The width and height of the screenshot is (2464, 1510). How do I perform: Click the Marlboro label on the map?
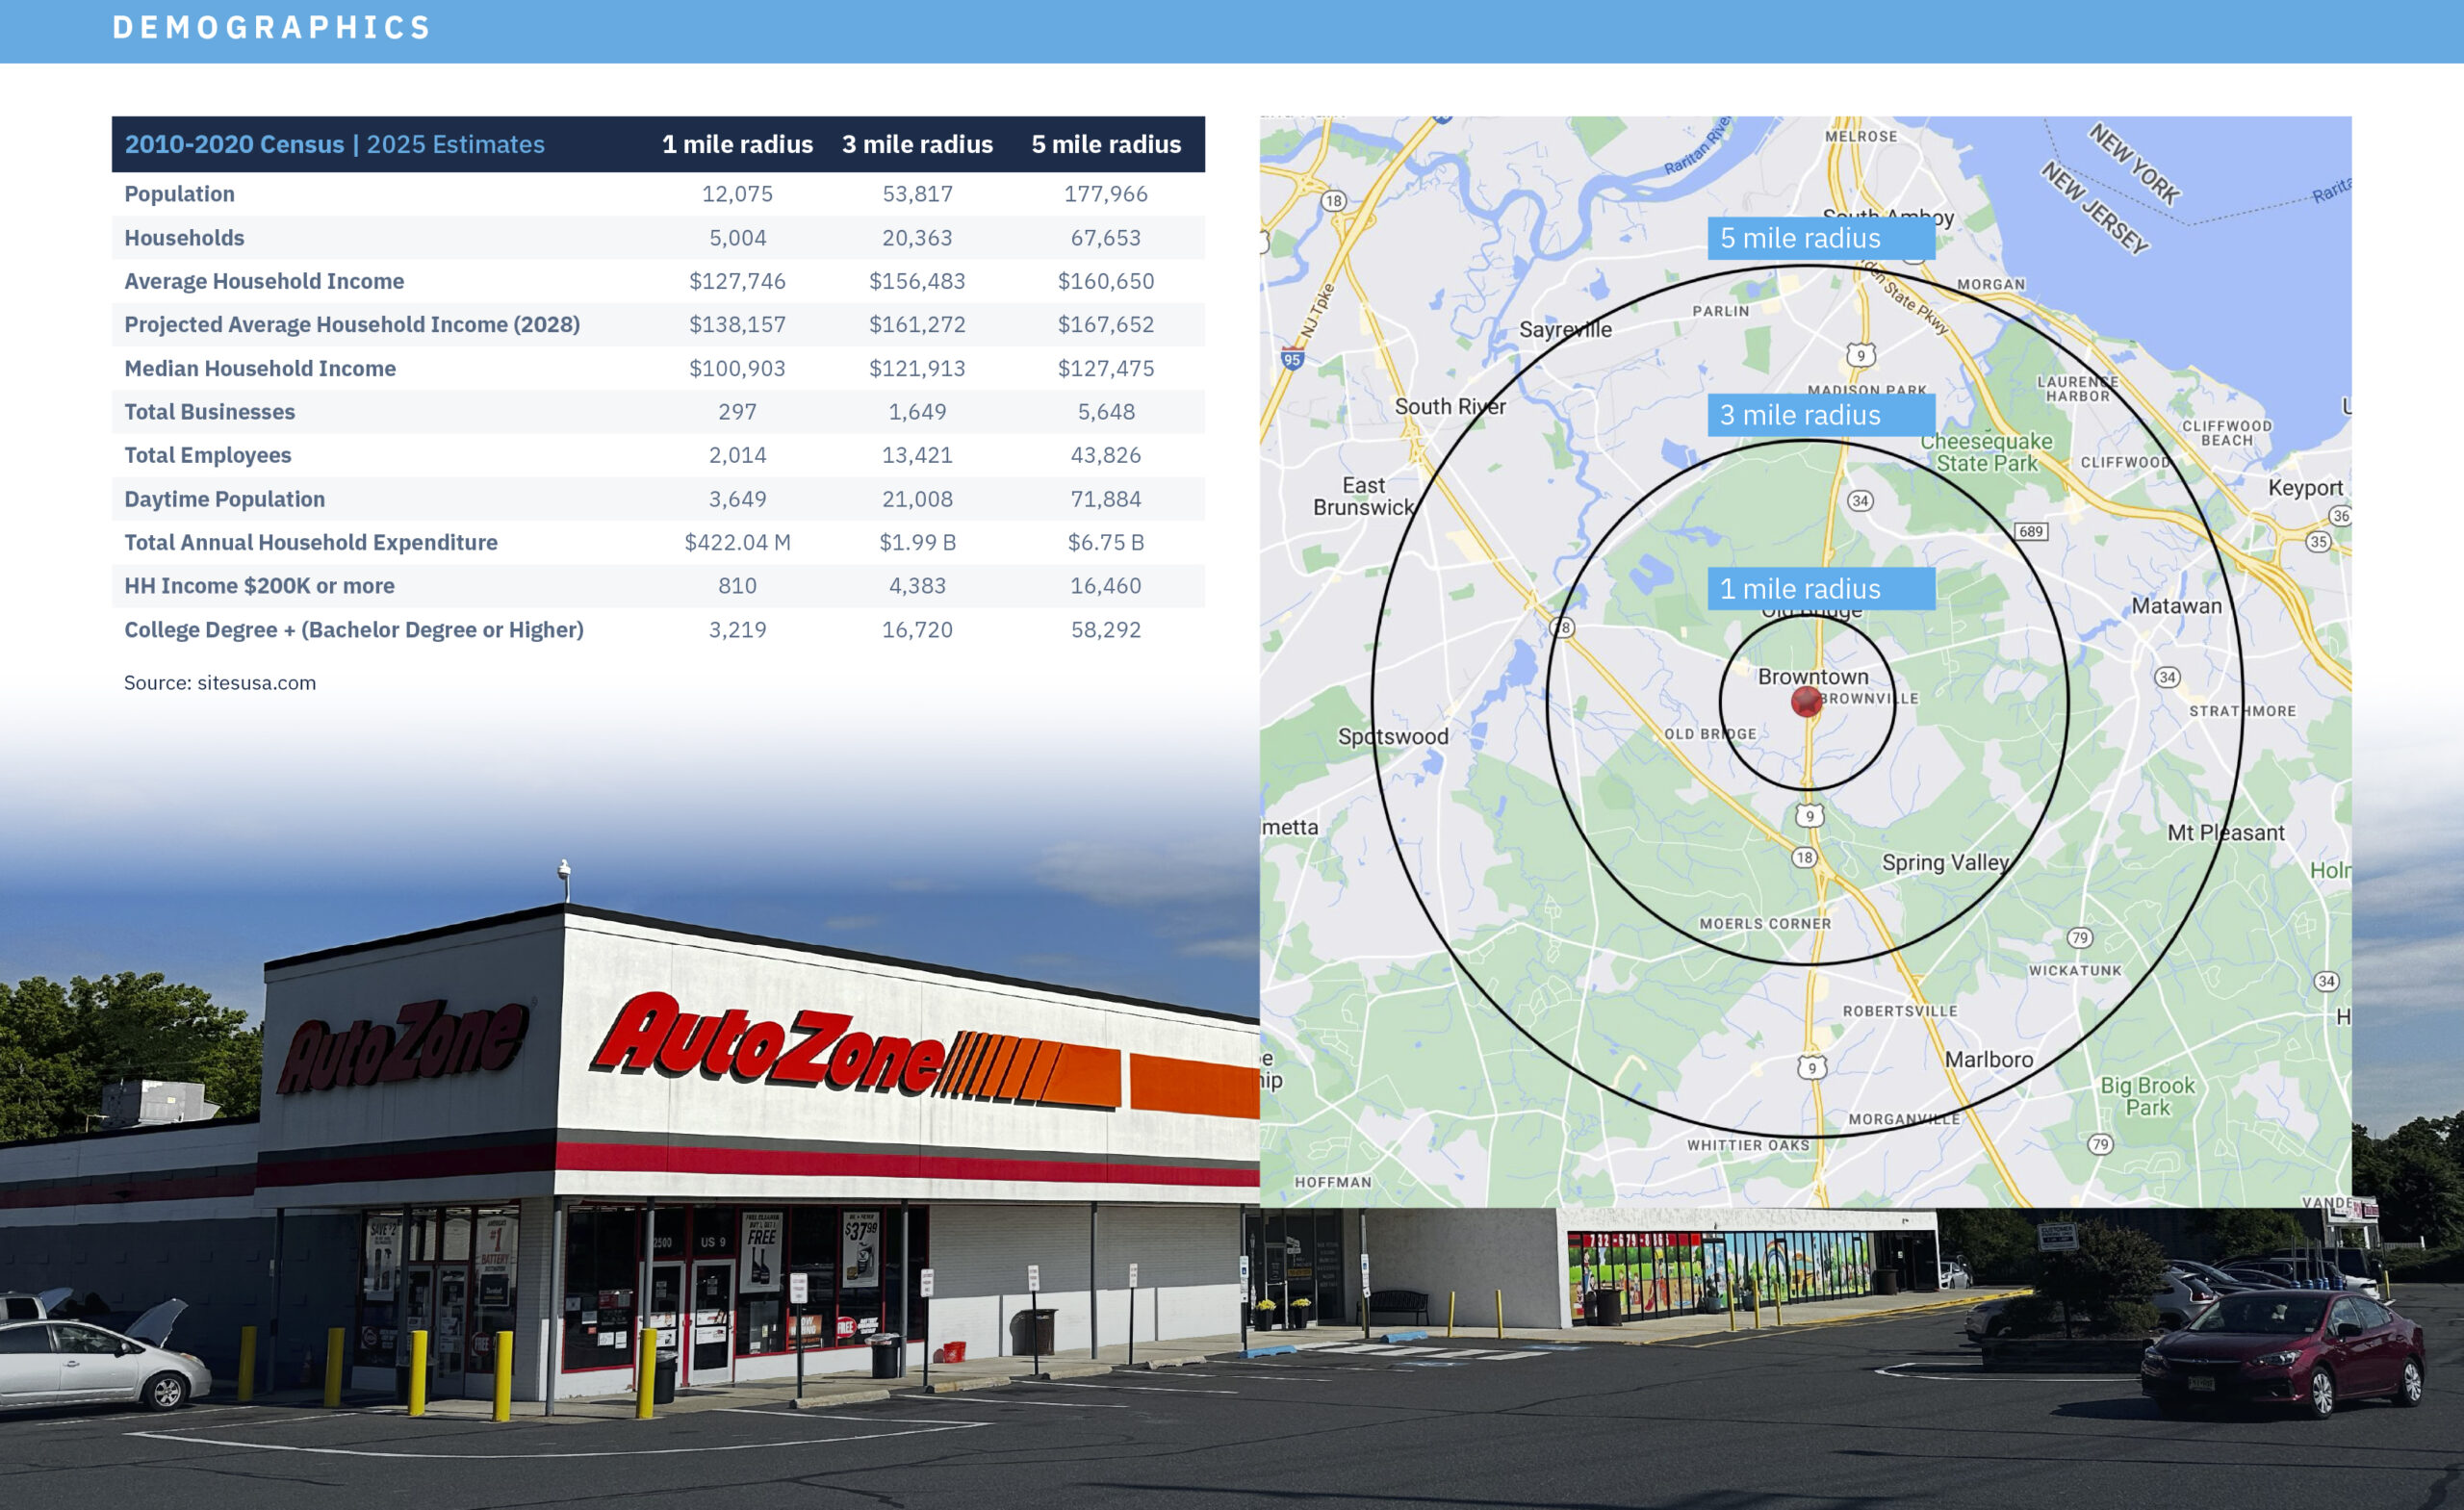1988,1059
